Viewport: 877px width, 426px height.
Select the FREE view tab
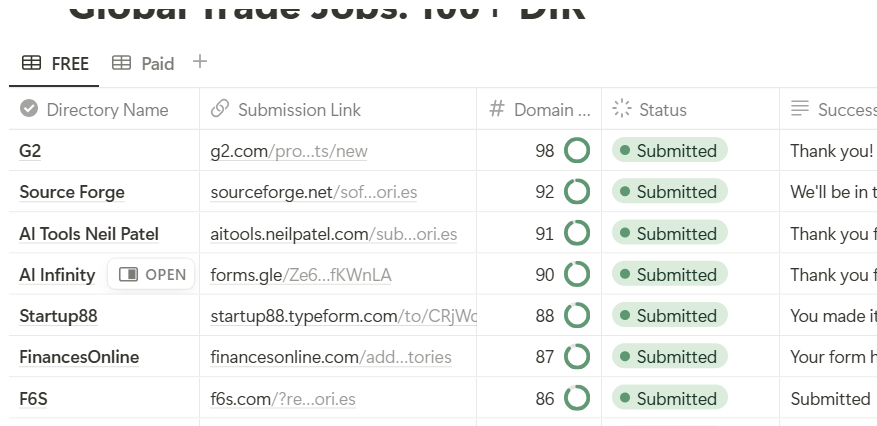(55, 63)
